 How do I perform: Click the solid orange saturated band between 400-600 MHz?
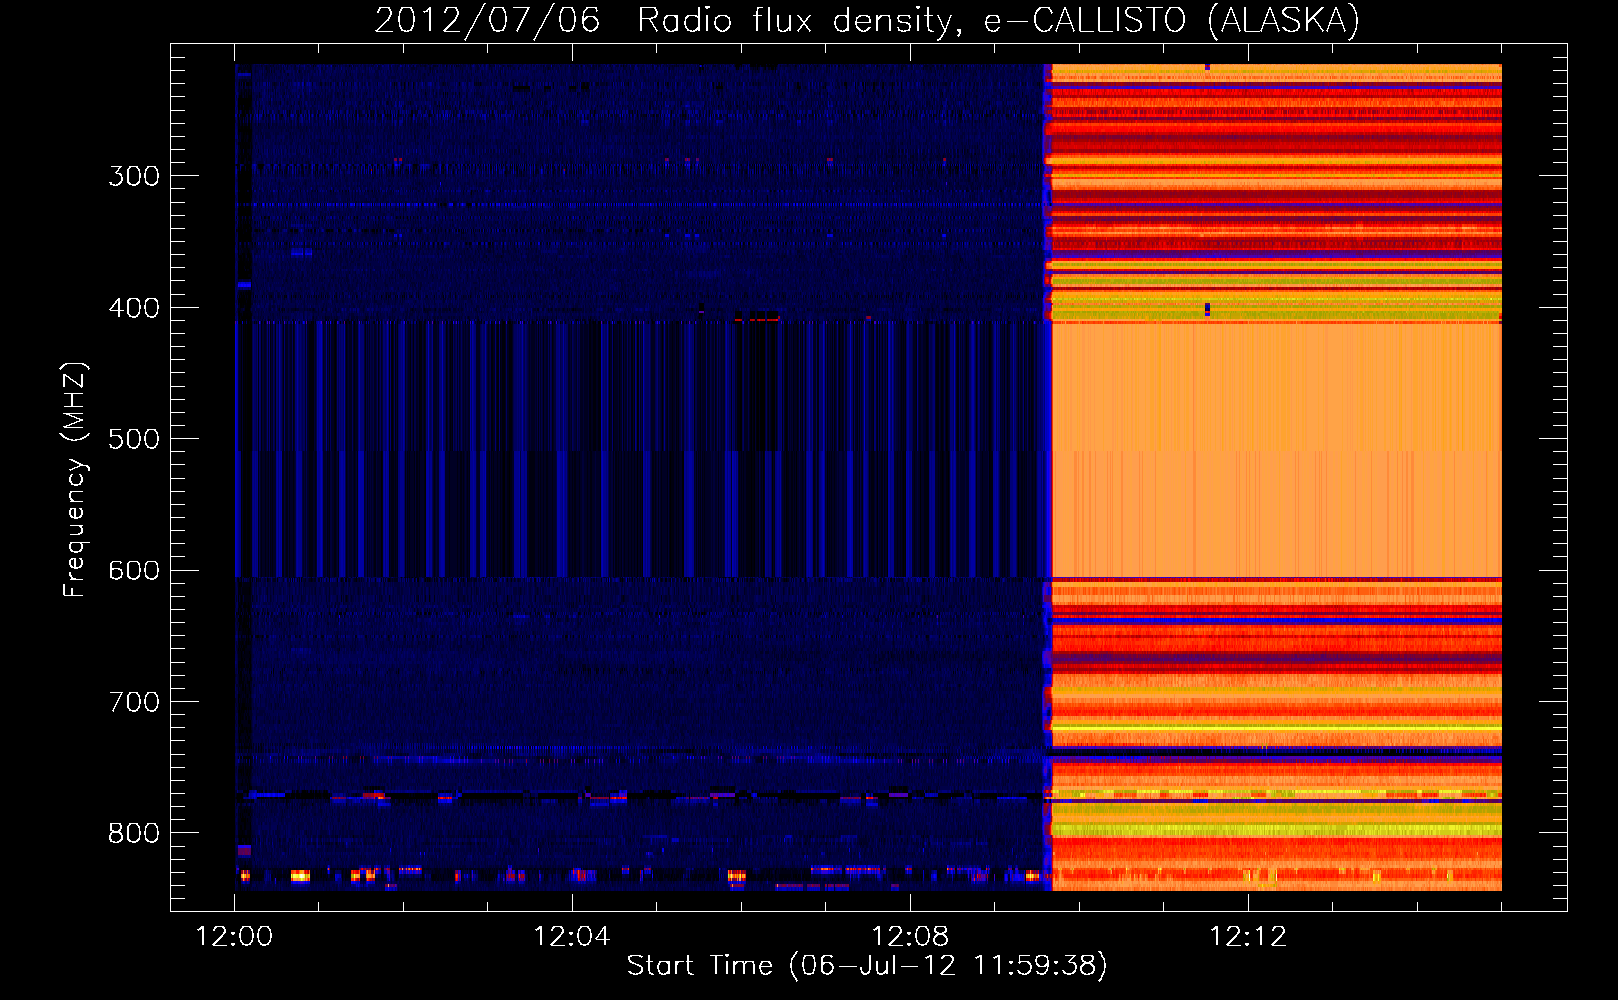pyautogui.click(x=1277, y=450)
